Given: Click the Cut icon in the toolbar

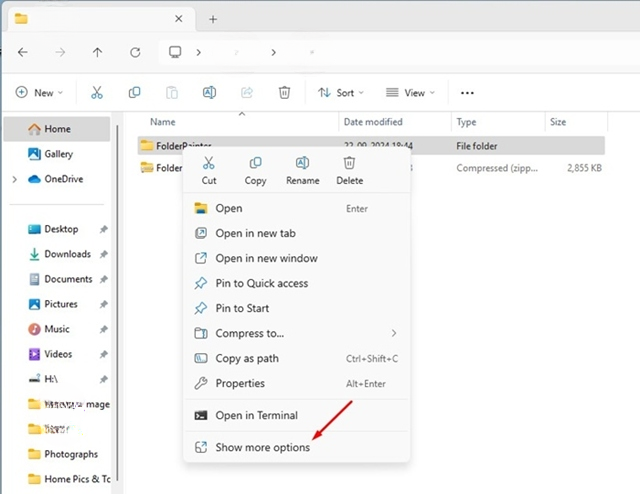Looking at the screenshot, I should (x=97, y=93).
